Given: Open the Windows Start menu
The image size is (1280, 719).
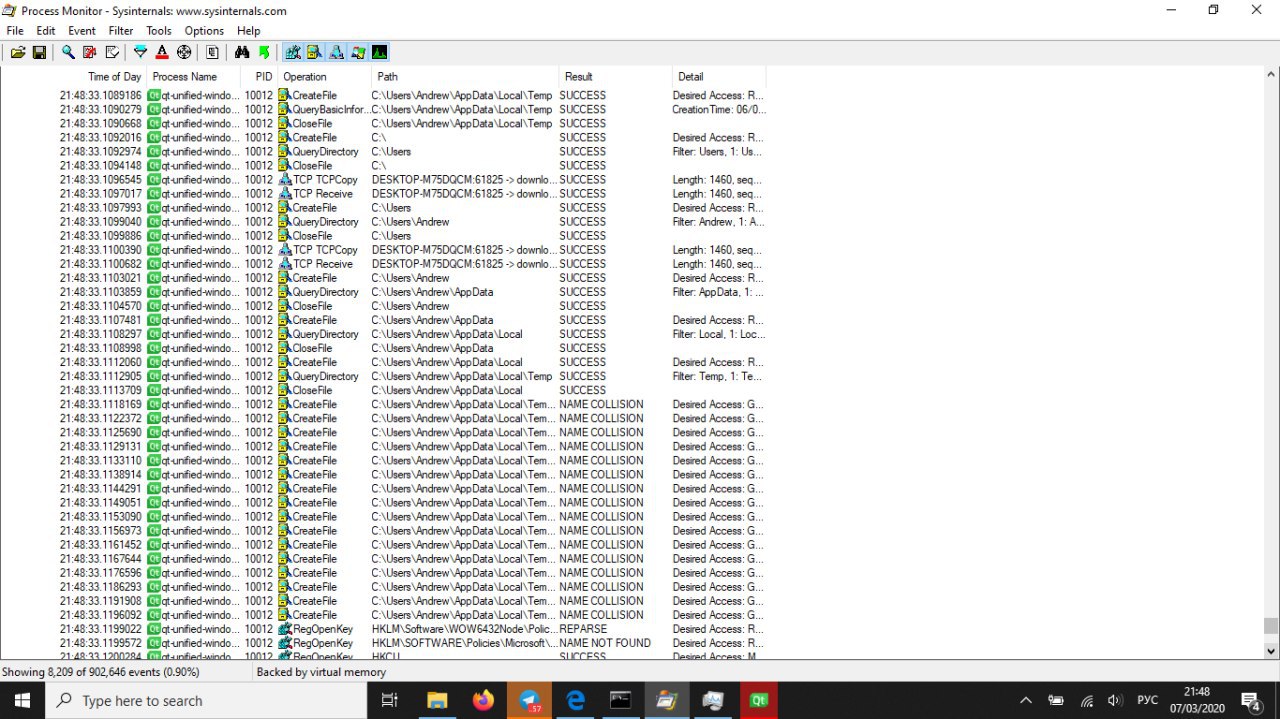Looking at the screenshot, I should click(22, 701).
